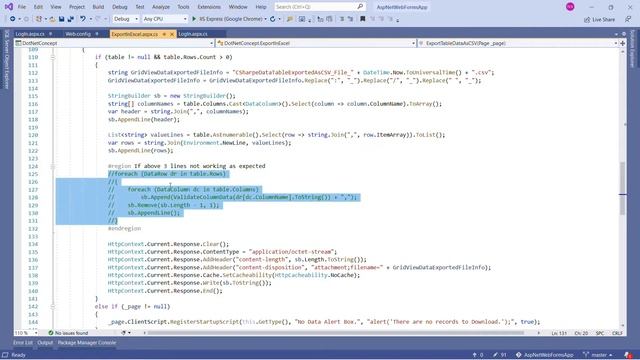Open the Send Feedback icon at top right
Image resolution: width=640 pixels, height=360 pixels.
tap(628, 19)
